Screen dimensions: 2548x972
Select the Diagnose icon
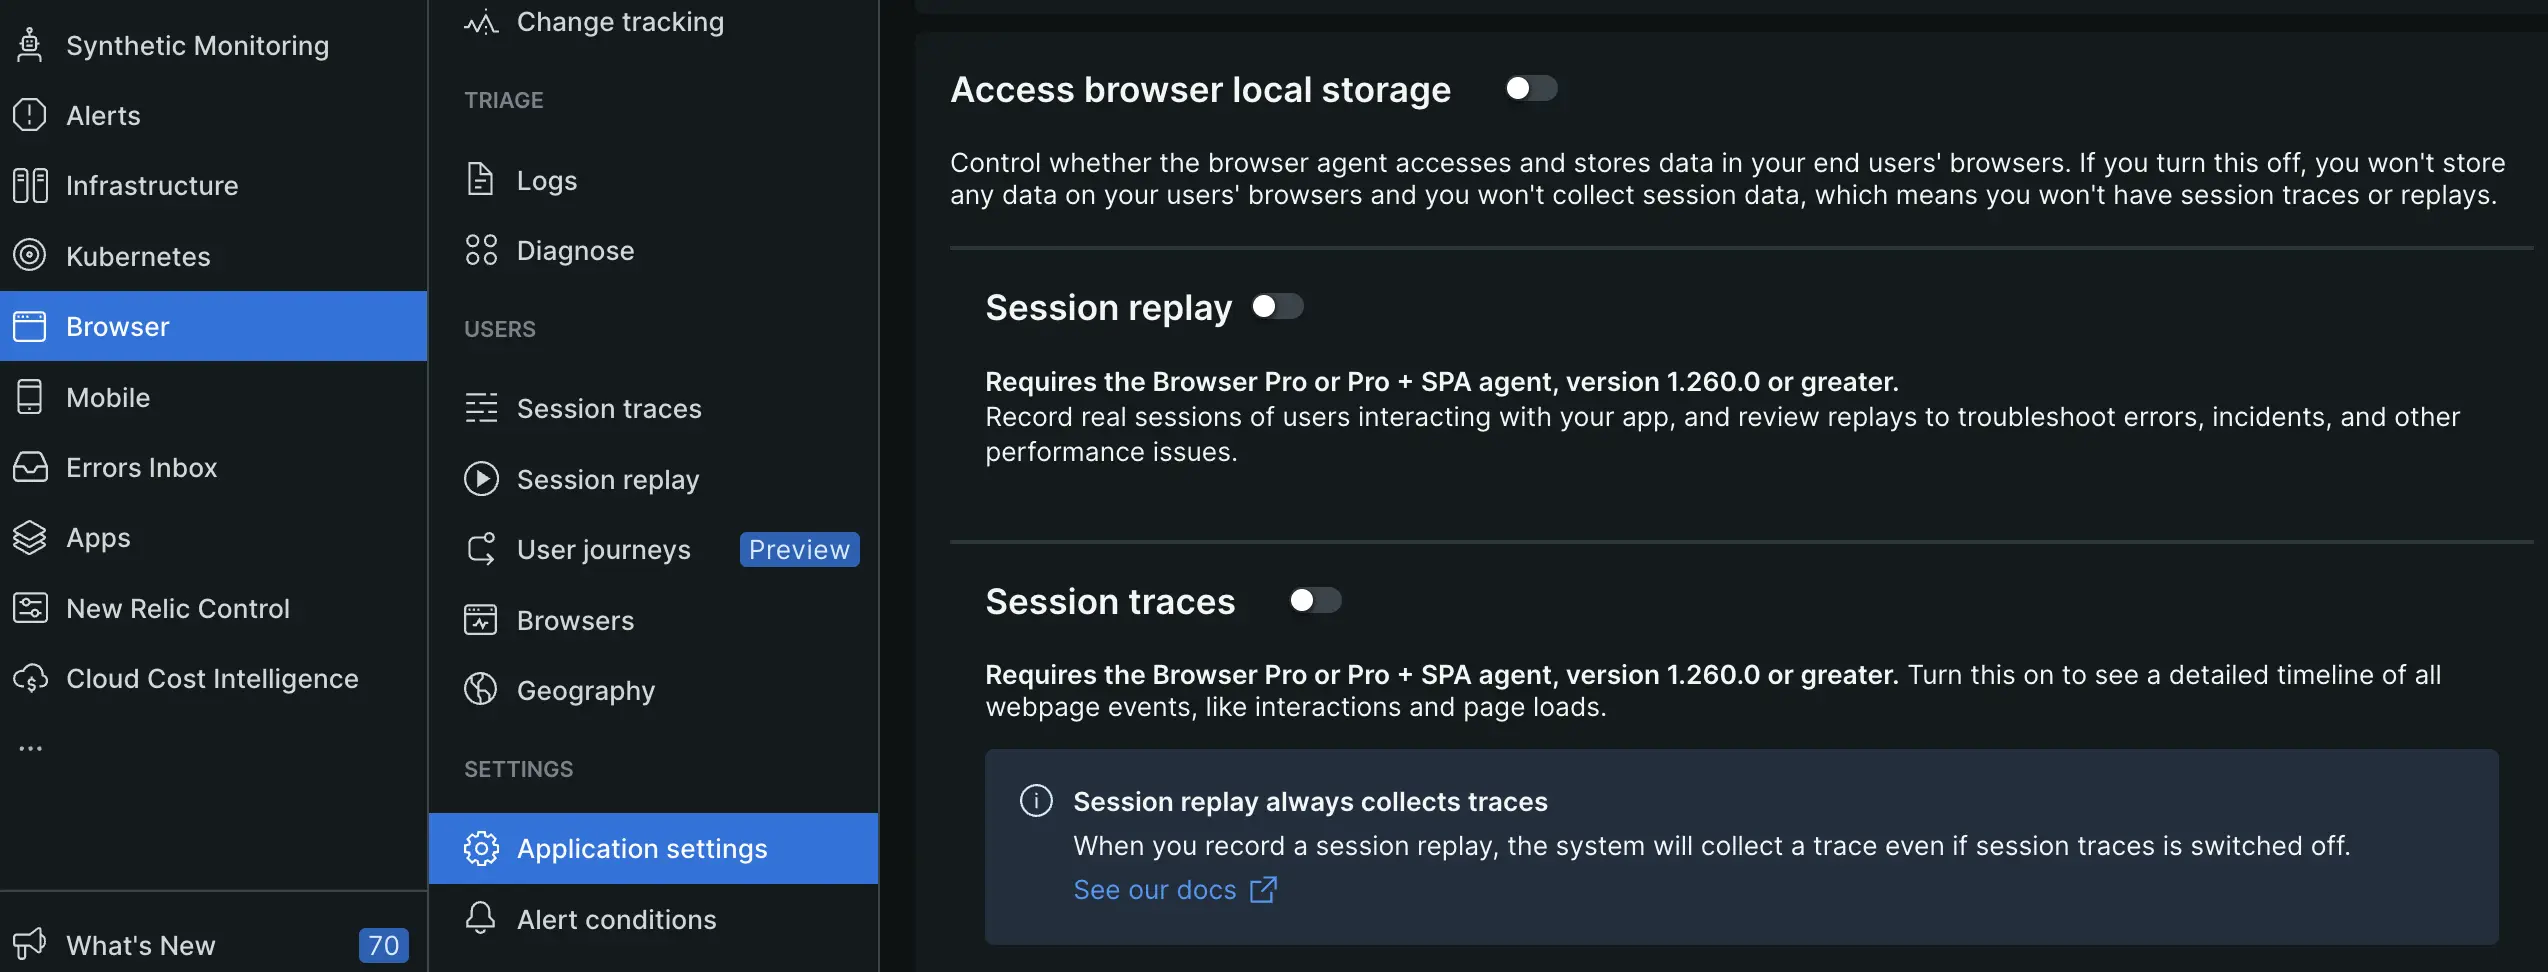481,250
